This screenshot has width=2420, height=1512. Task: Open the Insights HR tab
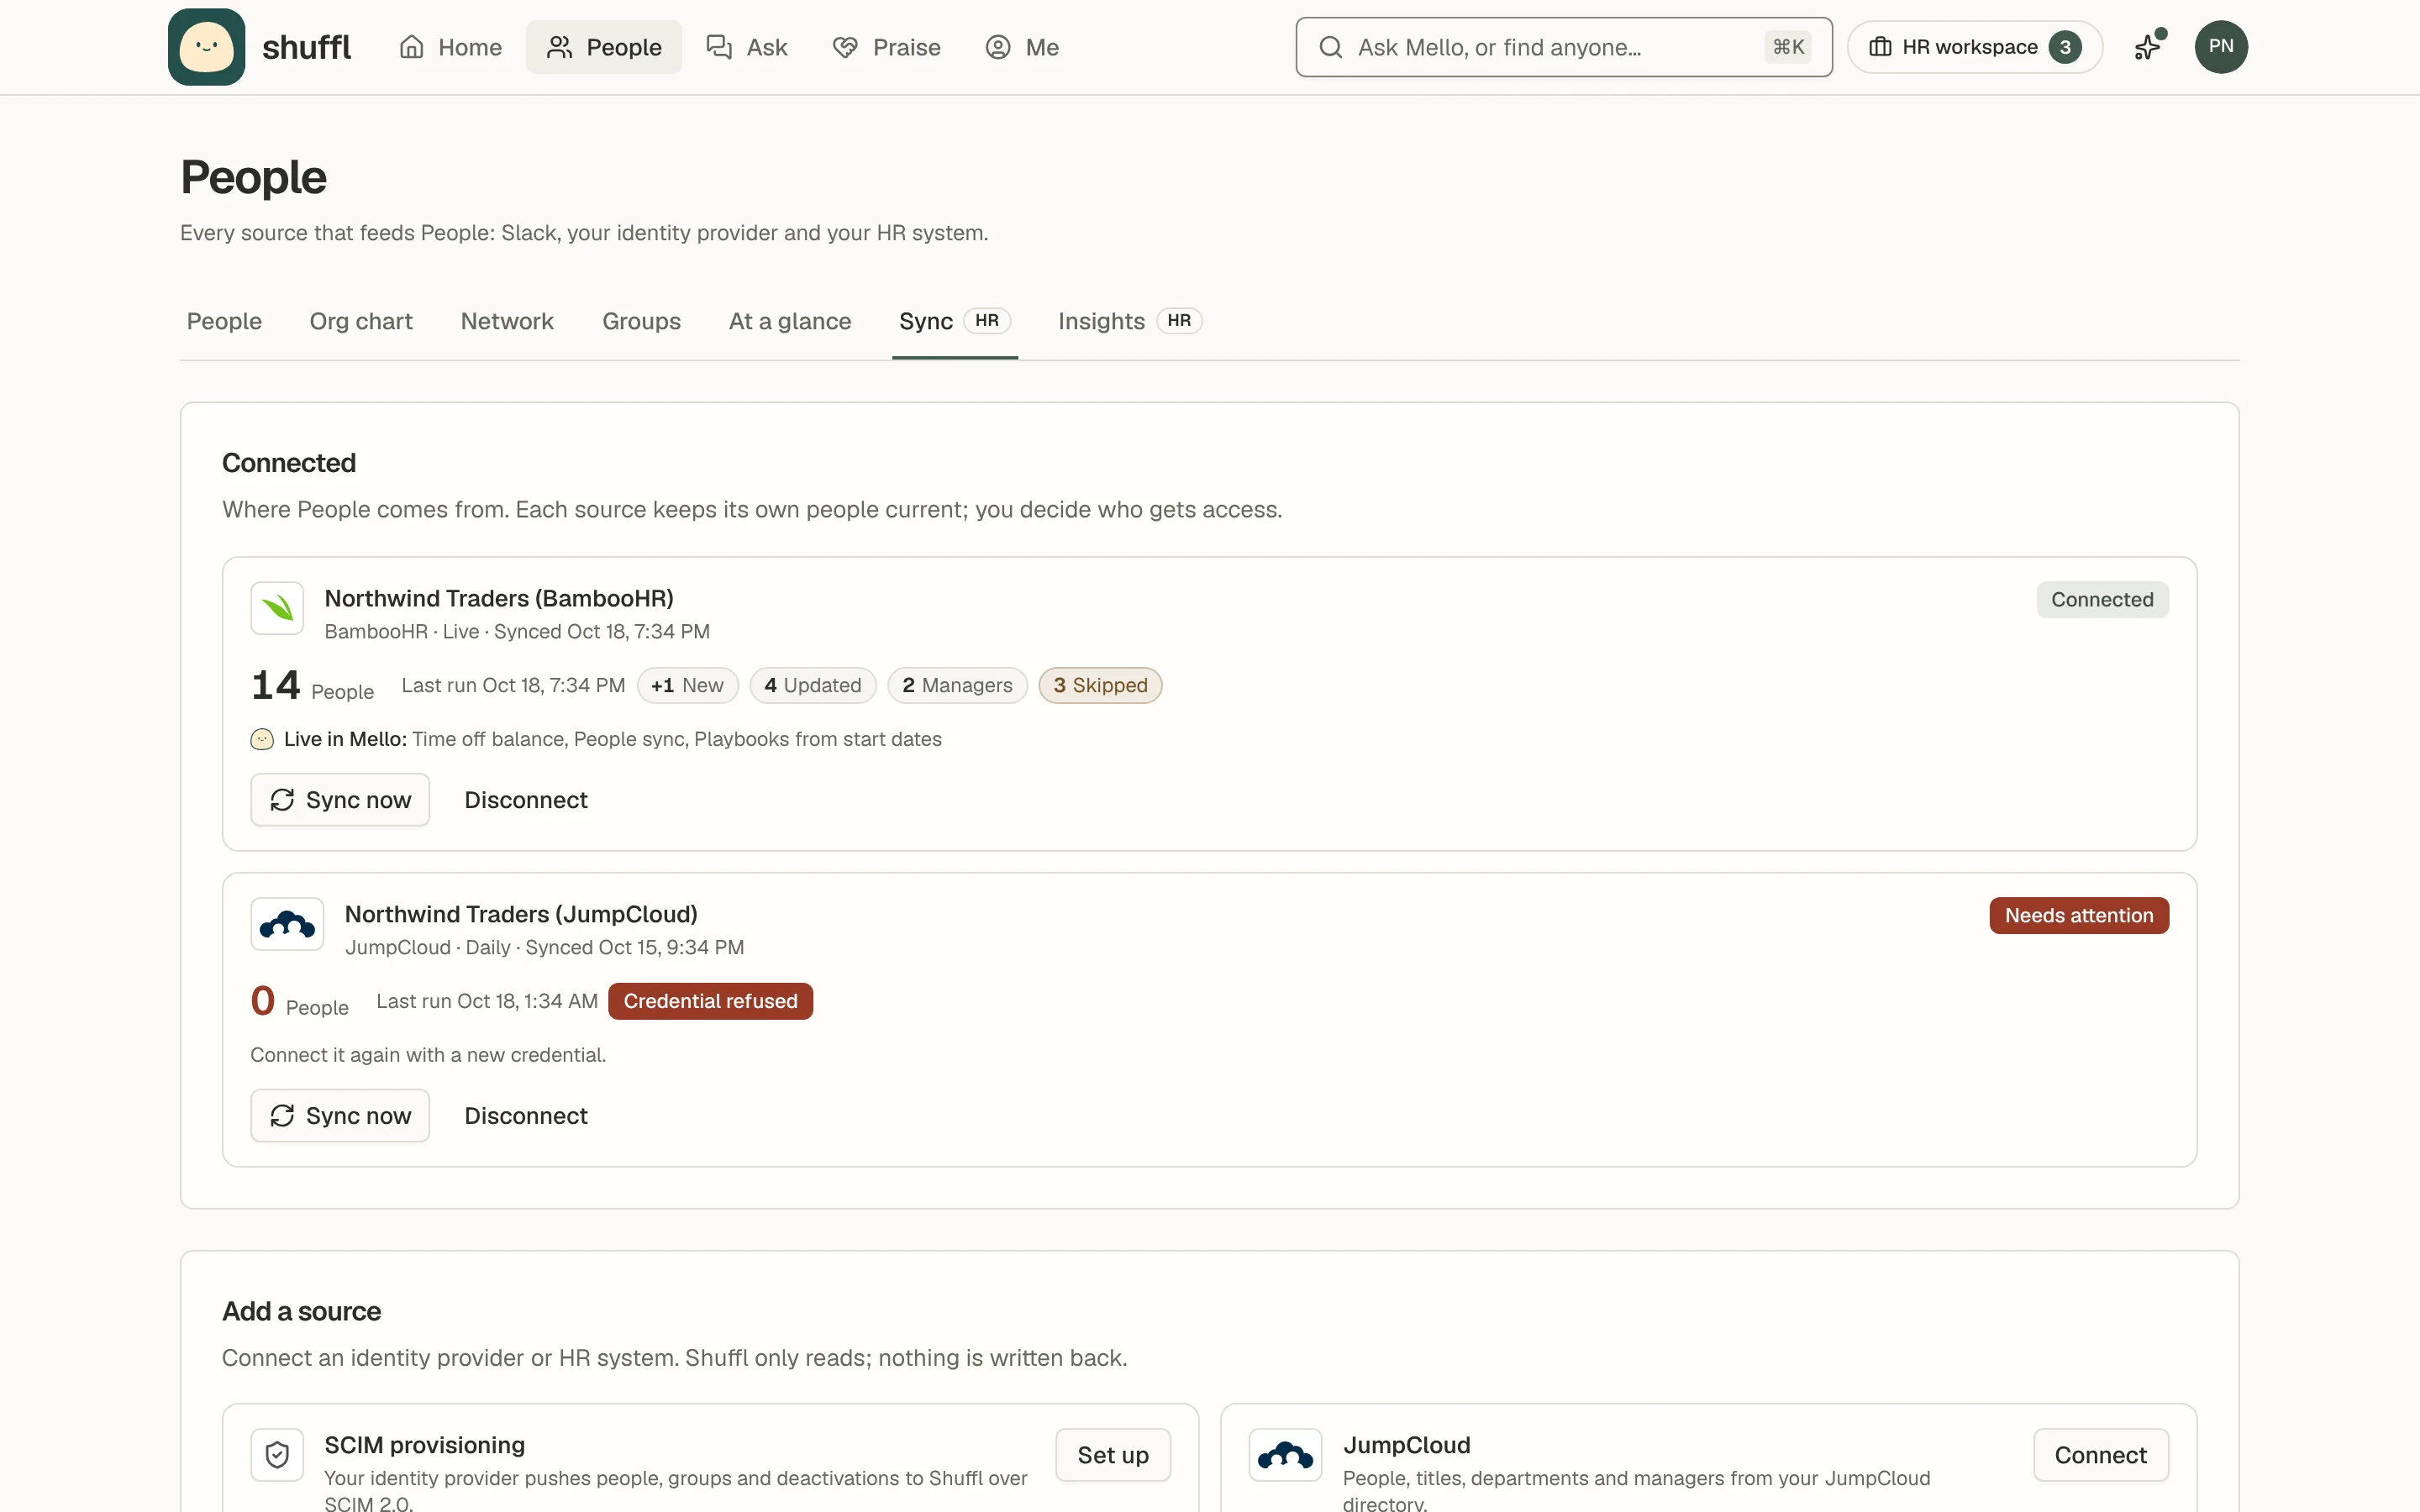pyautogui.click(x=1130, y=321)
